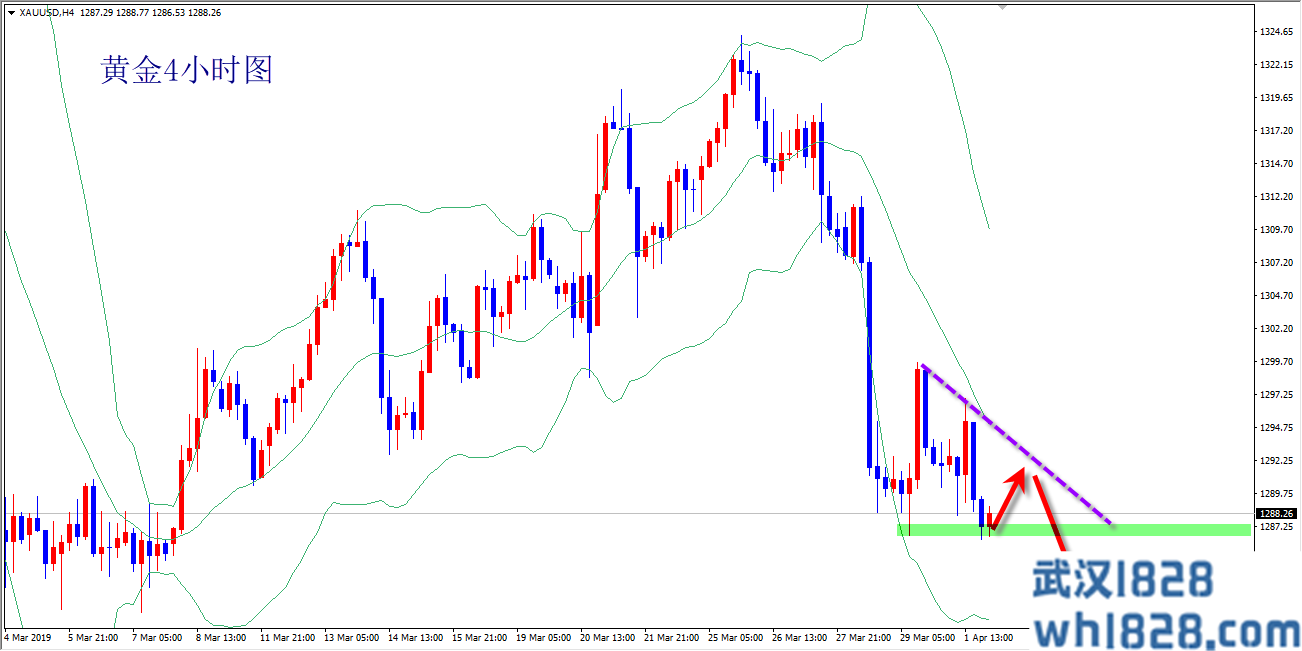Screen dimensions: 1302x651
Task: Click the 1294.75 price axis label
Action: tap(1276, 428)
